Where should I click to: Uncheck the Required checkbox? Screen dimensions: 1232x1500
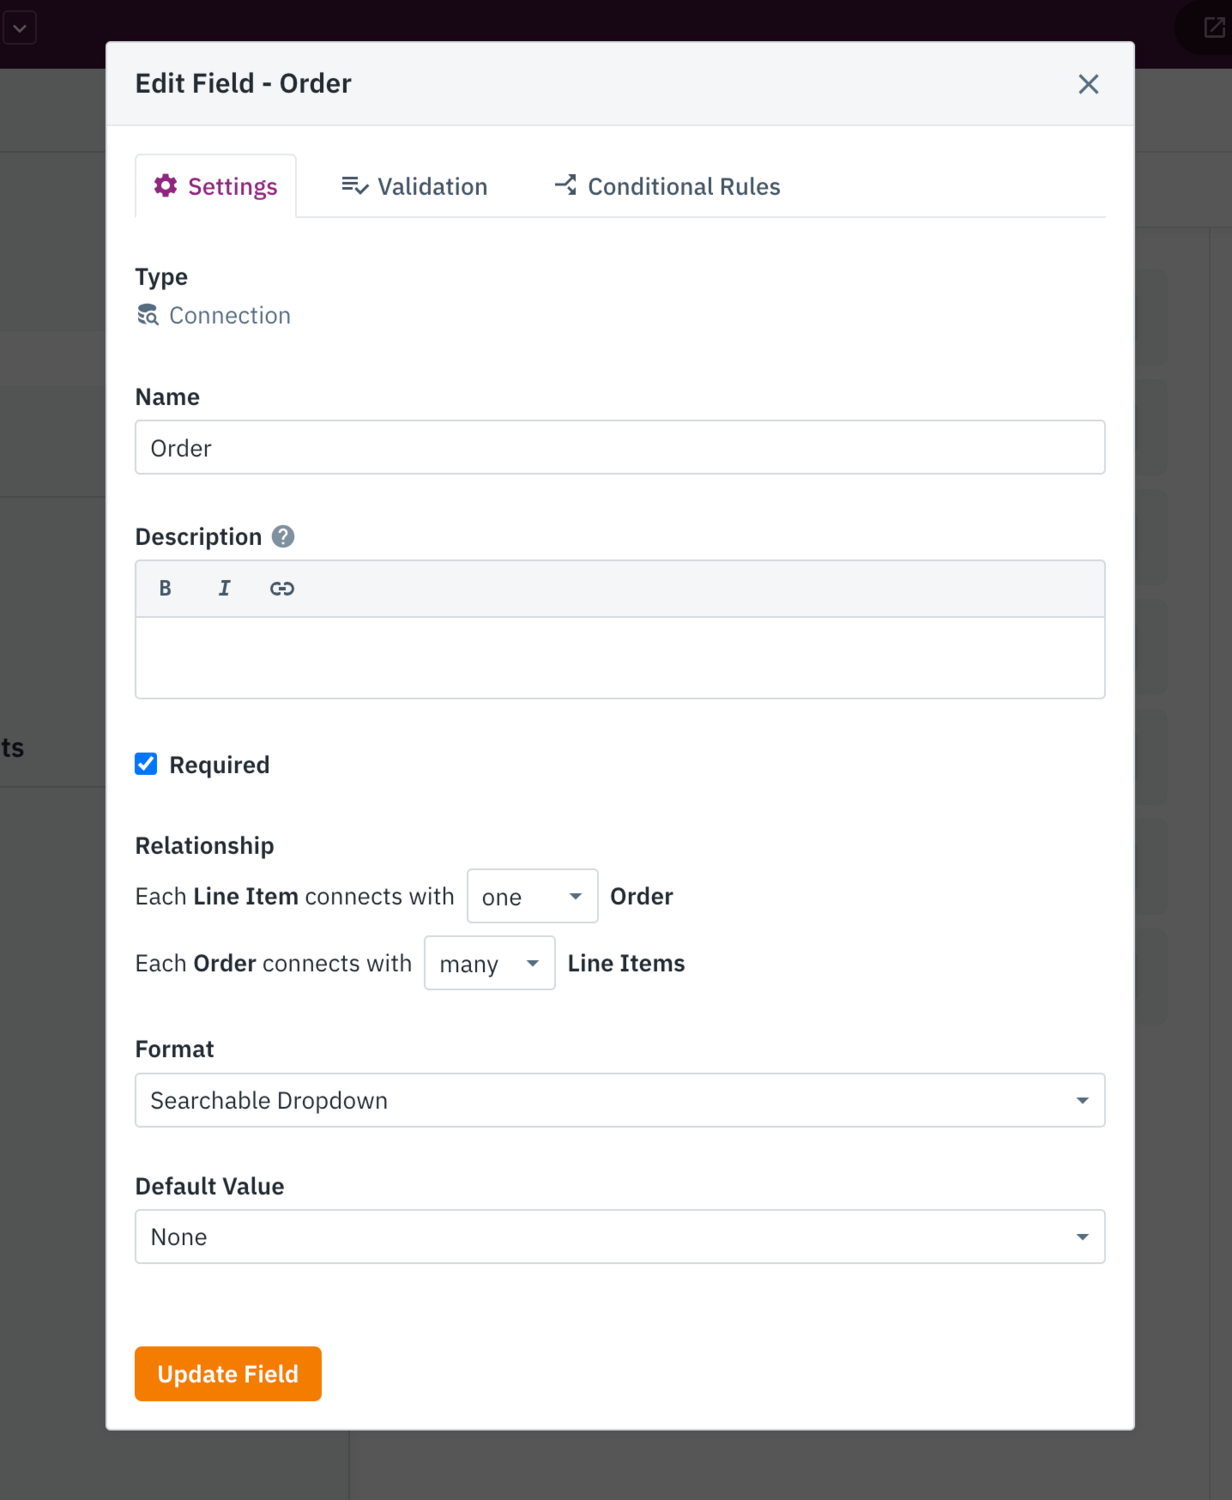[146, 764]
